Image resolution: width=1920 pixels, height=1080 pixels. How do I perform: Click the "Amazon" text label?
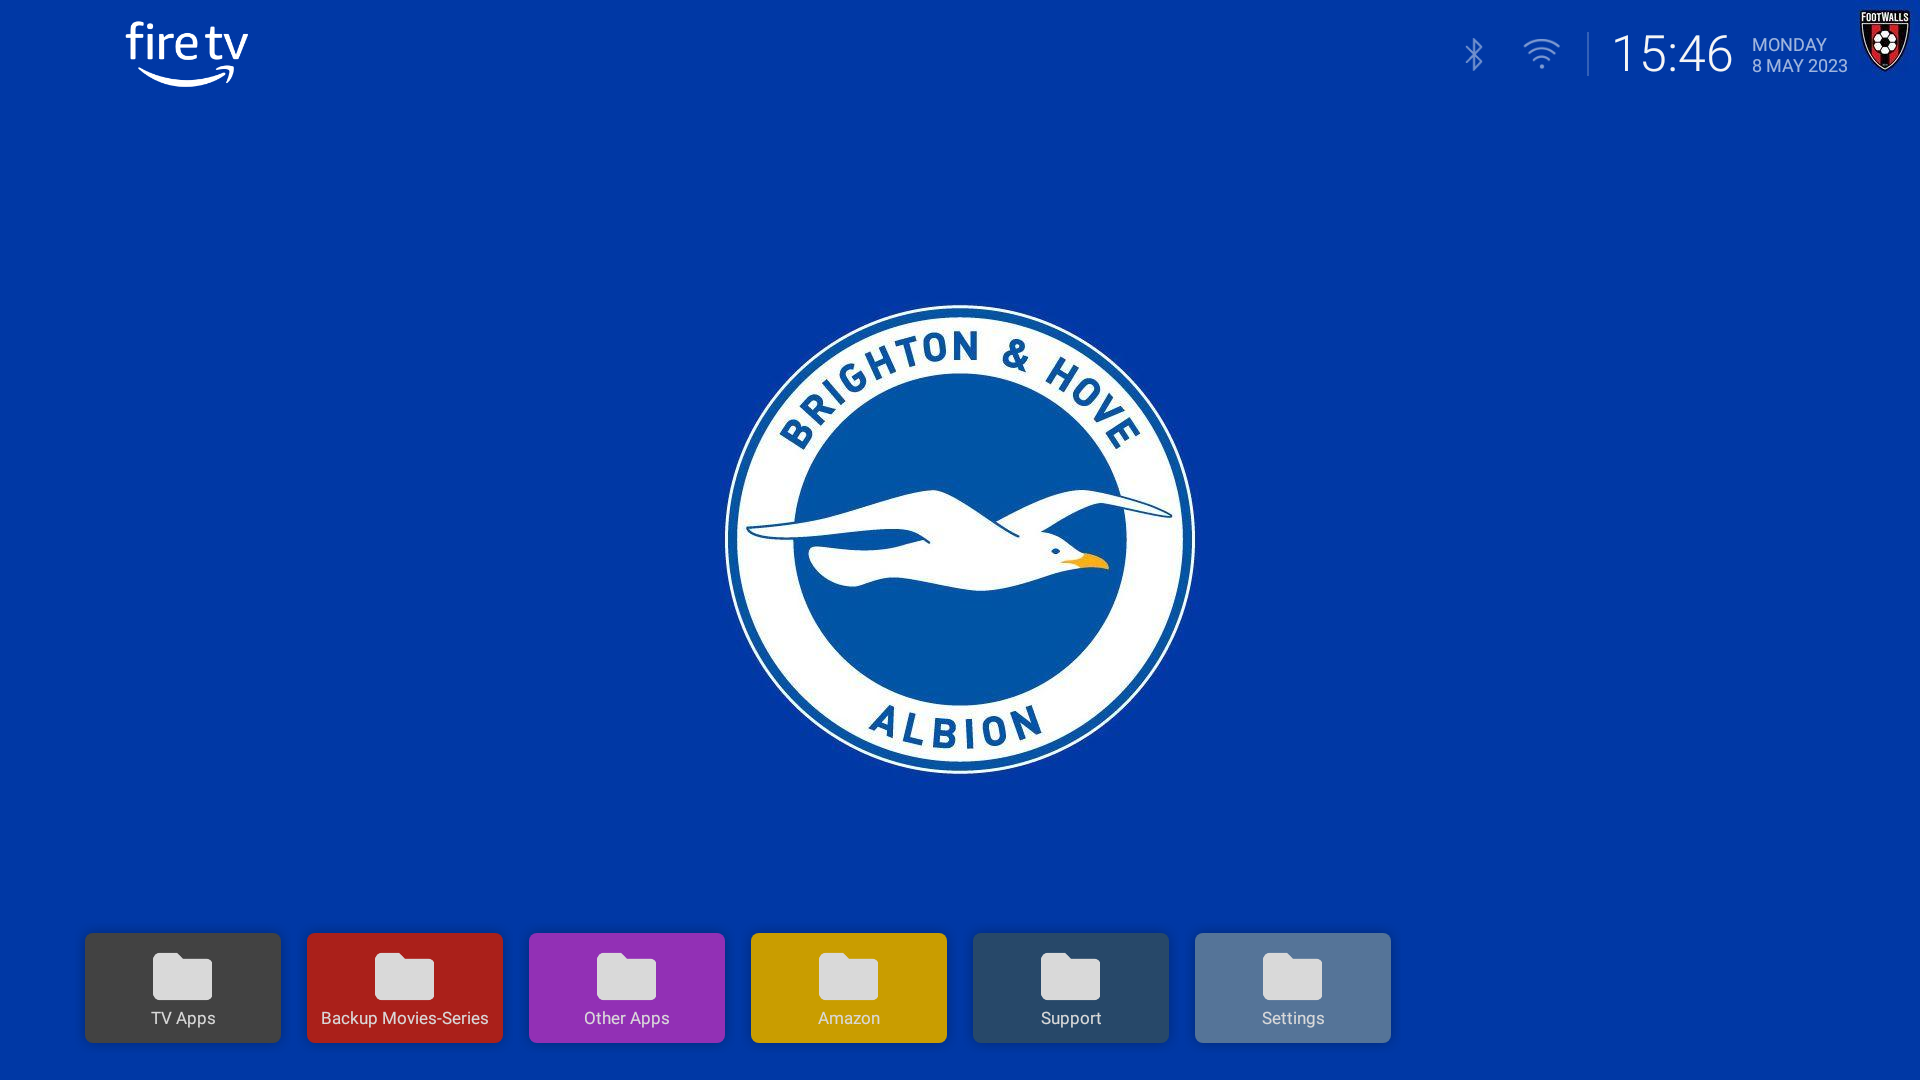(x=849, y=1018)
